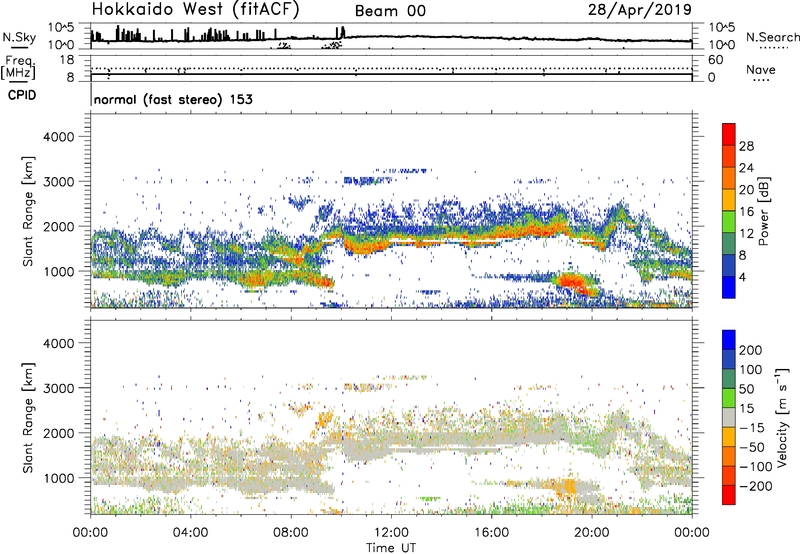Click the '4000' tick in power panel
This screenshot has height=554, width=800.
(x=58, y=137)
